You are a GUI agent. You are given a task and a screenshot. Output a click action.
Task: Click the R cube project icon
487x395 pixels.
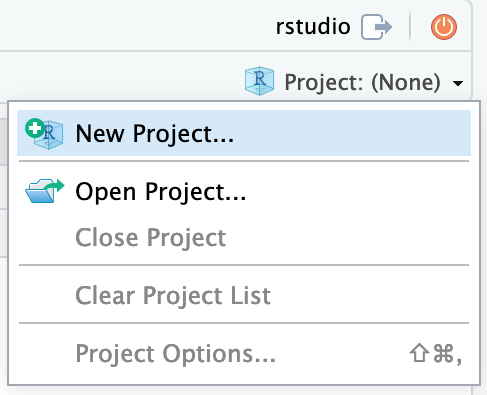click(259, 81)
